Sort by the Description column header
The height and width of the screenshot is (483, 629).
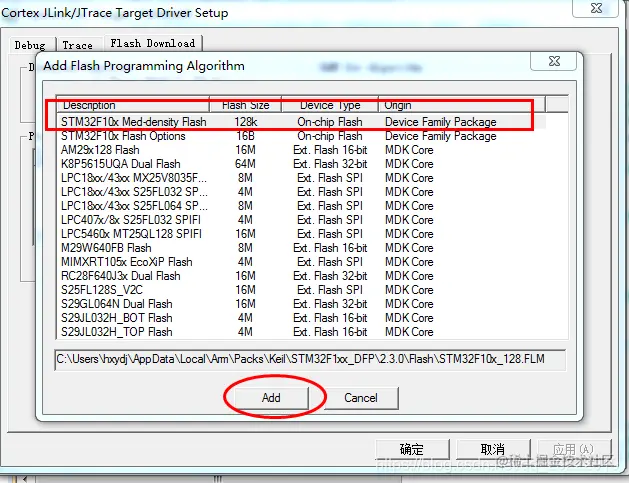133,105
